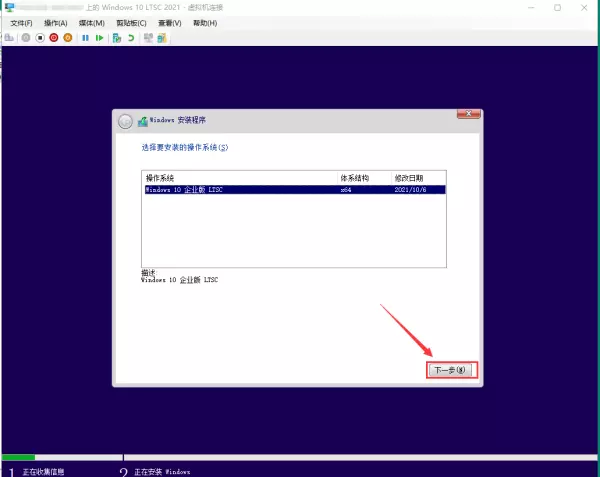This screenshot has height=477, width=600.
Task: Click the x64 architecture cell
Action: coord(346,190)
